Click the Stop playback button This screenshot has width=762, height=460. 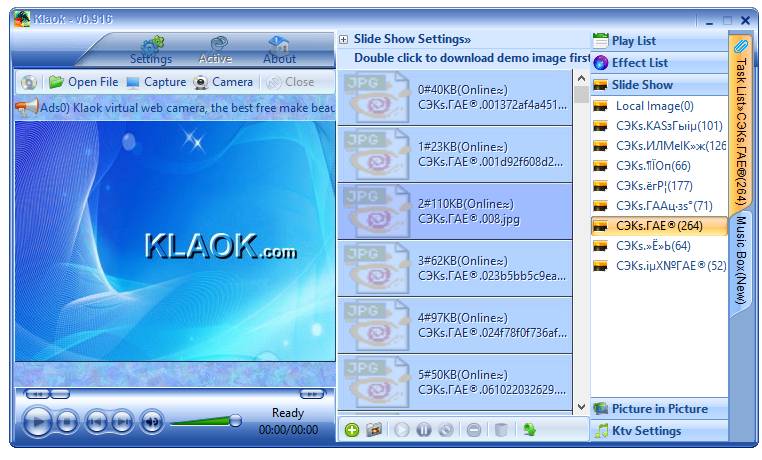click(x=67, y=422)
